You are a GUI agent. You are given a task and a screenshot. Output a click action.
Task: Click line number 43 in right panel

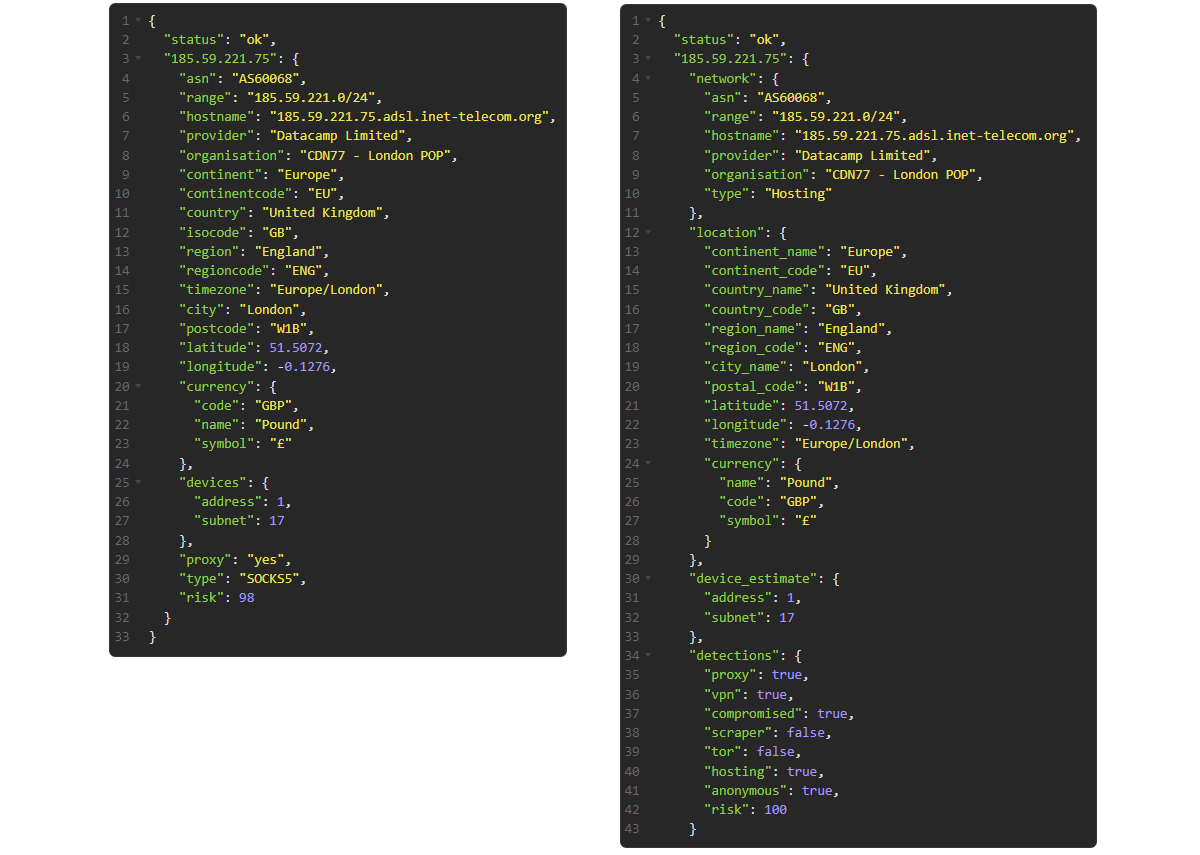pos(632,829)
